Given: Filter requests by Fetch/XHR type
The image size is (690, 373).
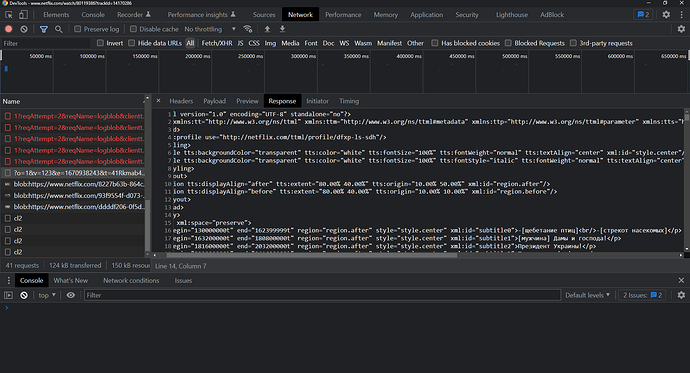Looking at the screenshot, I should pos(217,43).
